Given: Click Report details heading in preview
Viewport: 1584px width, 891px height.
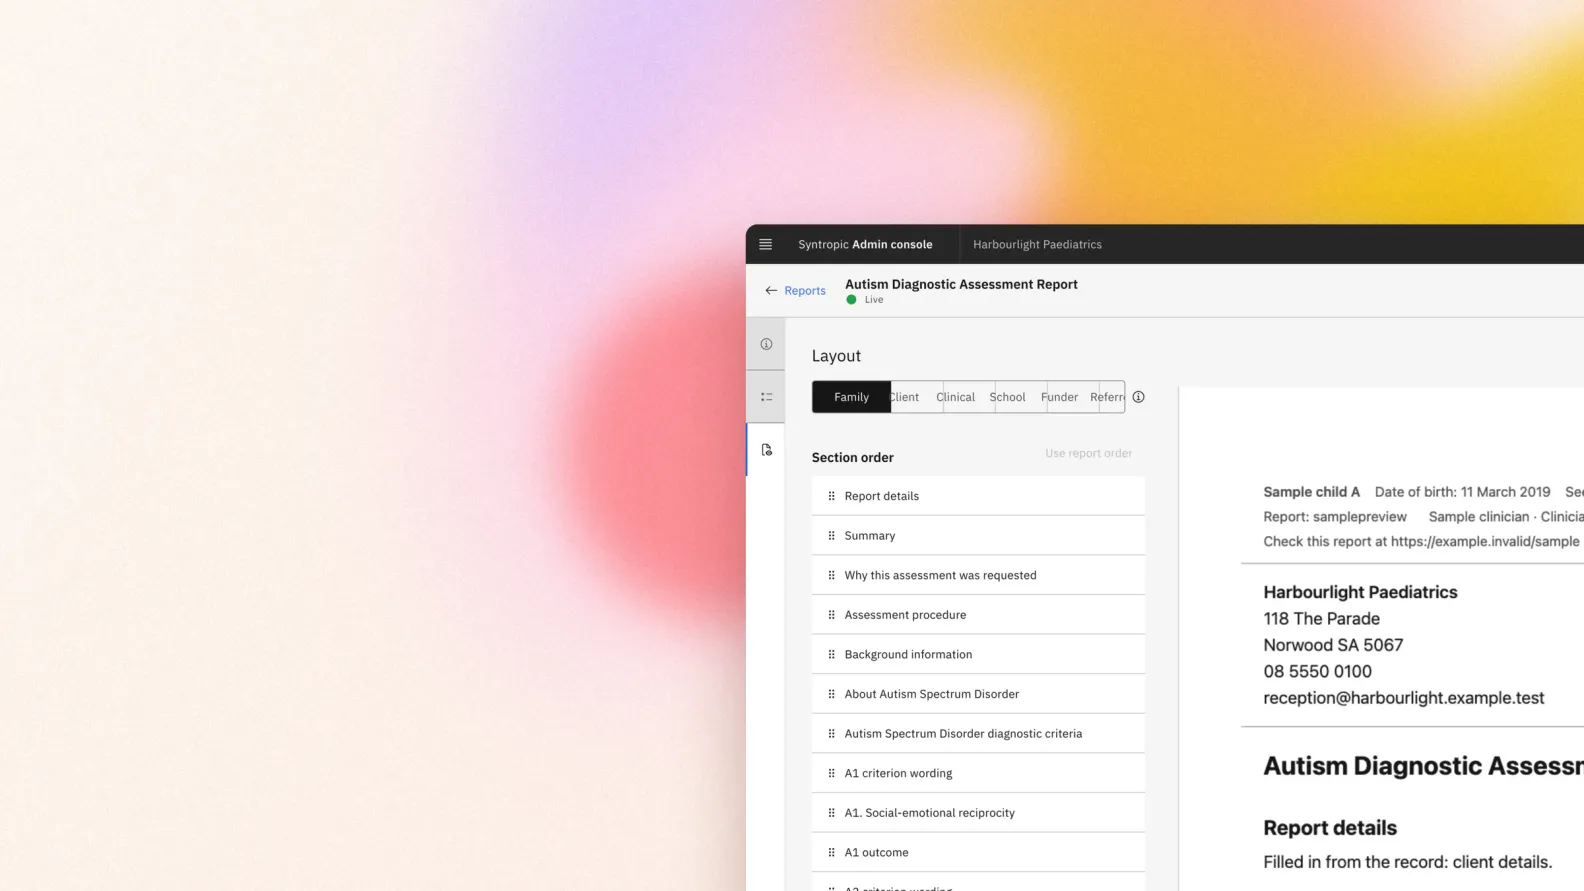Looking at the screenshot, I should [x=1330, y=828].
